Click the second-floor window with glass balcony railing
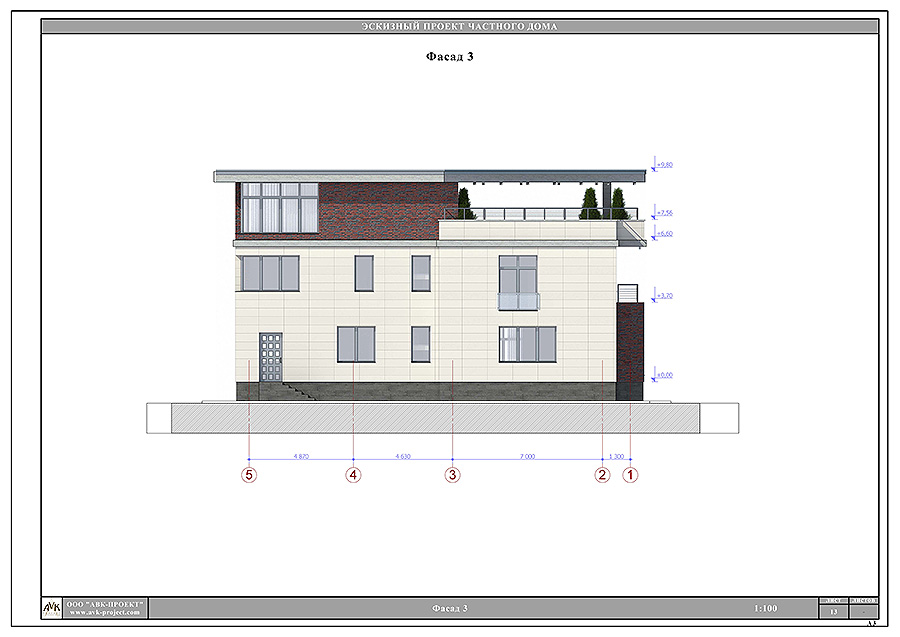The width and height of the screenshot is (900, 637). 518,283
